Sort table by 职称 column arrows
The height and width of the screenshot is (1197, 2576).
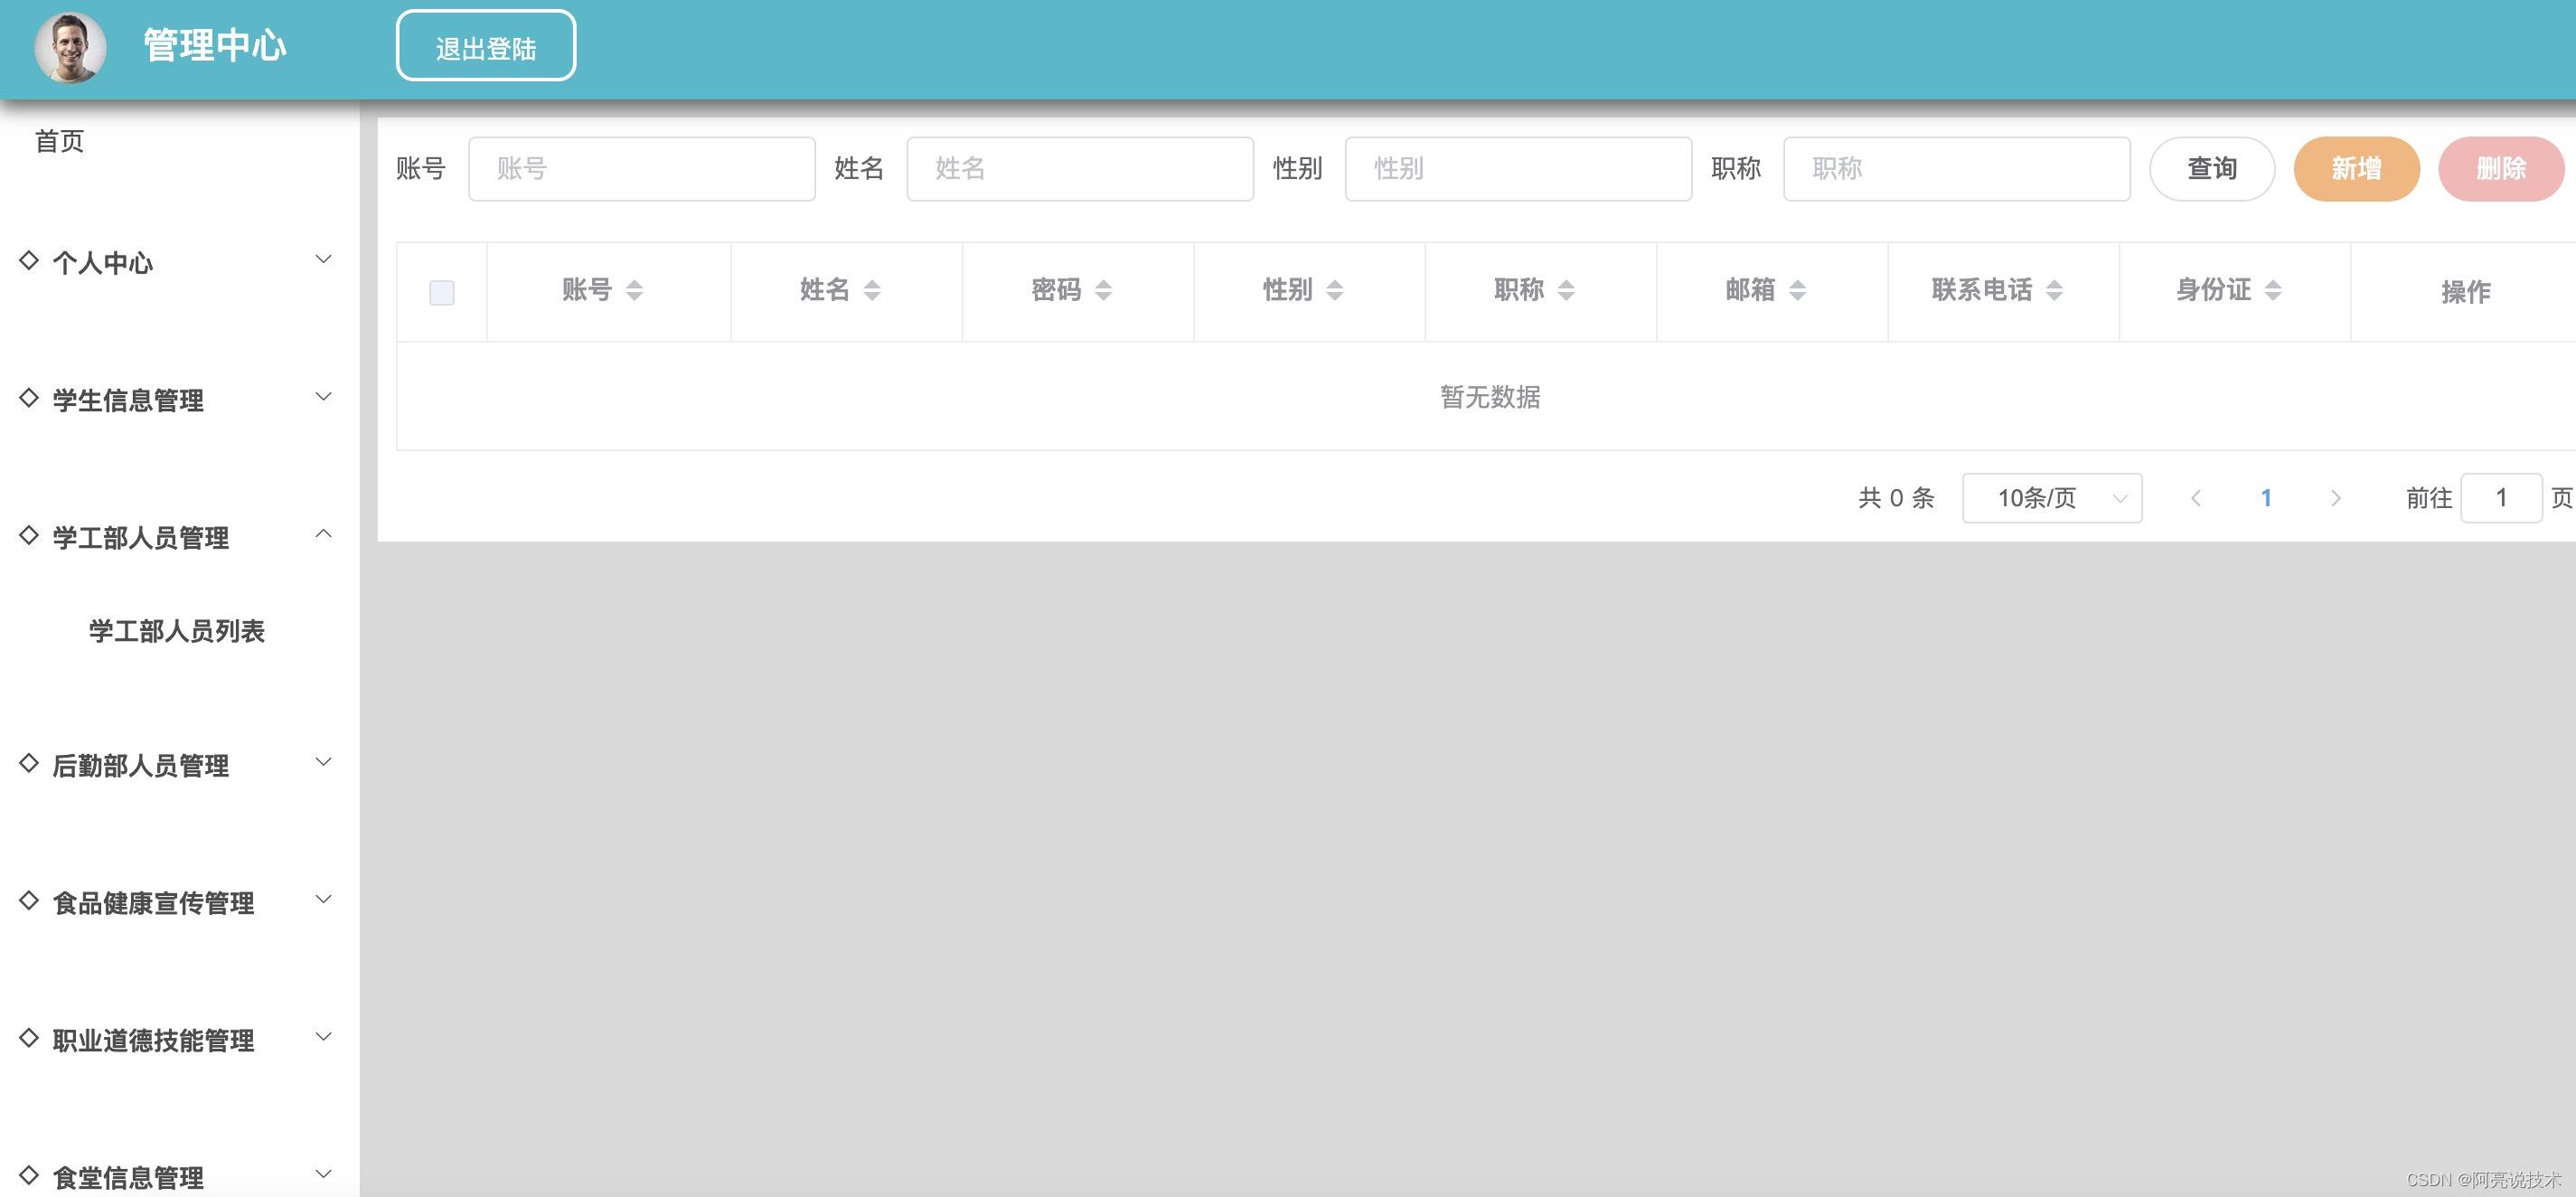pos(1566,290)
